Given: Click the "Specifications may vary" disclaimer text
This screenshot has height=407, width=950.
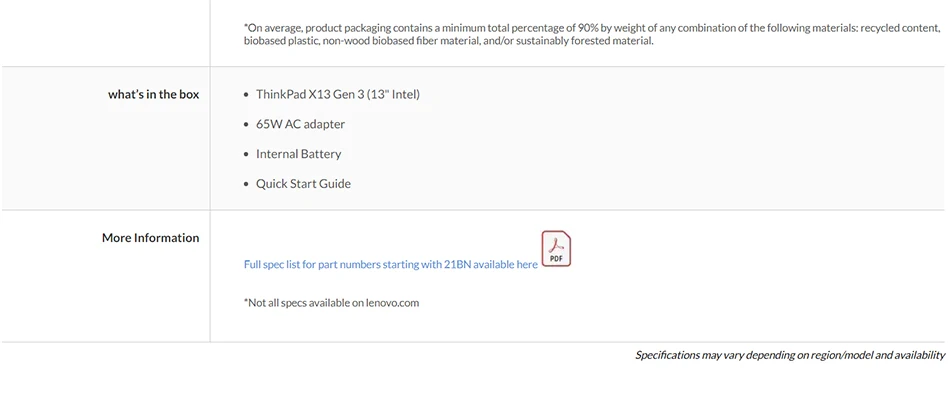Looking at the screenshot, I should click(789, 355).
